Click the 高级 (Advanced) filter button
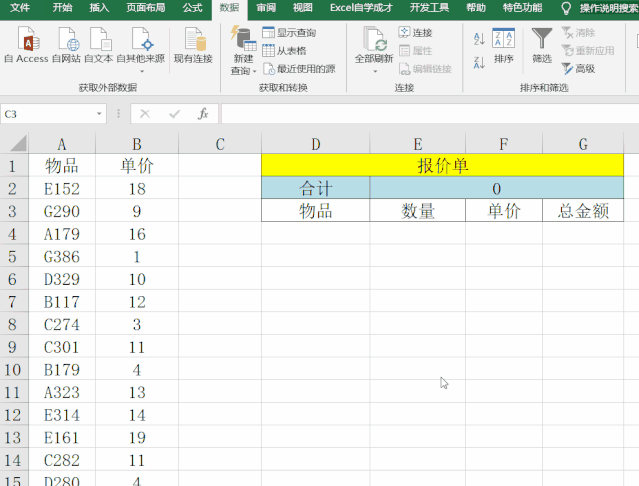This screenshot has height=486, width=639. click(579, 69)
